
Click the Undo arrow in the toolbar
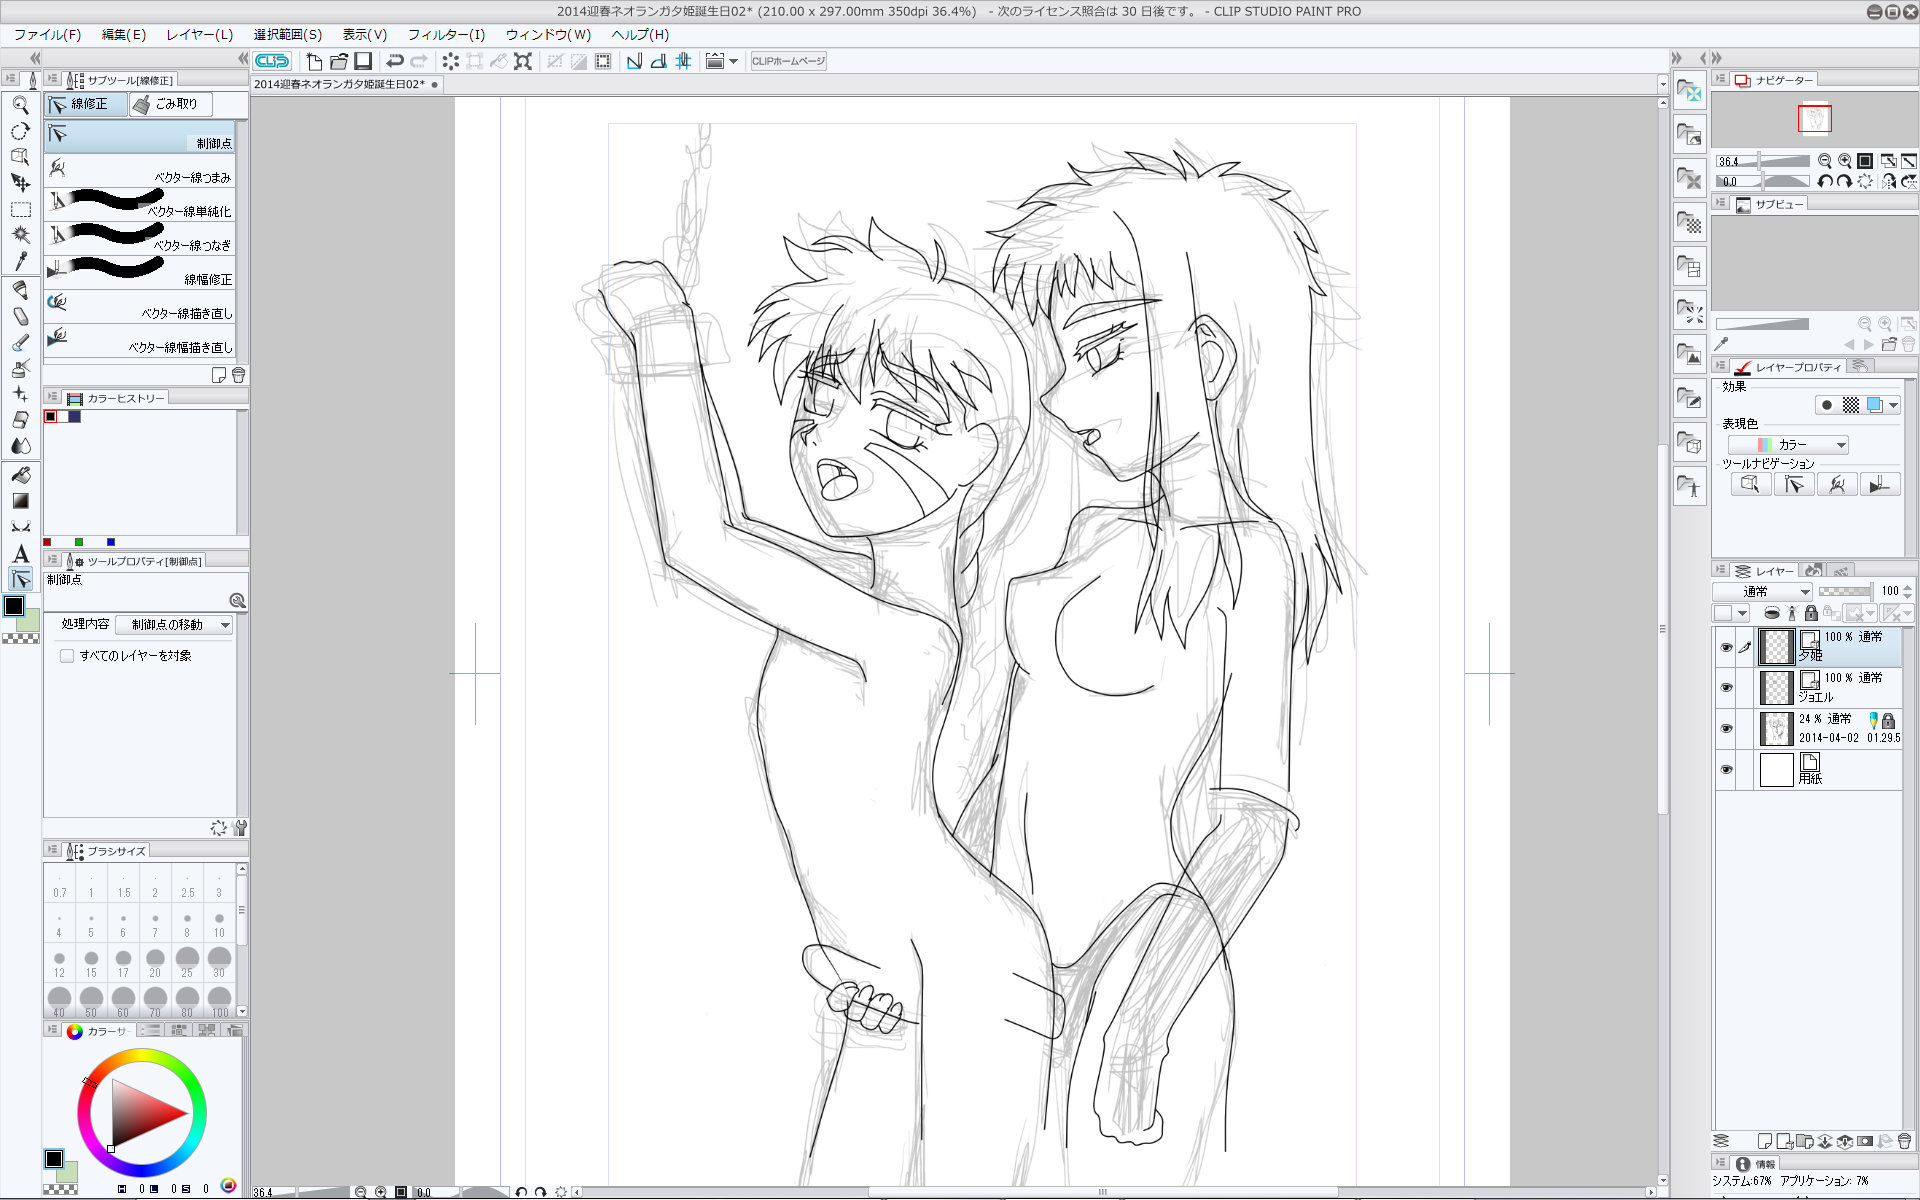(395, 61)
